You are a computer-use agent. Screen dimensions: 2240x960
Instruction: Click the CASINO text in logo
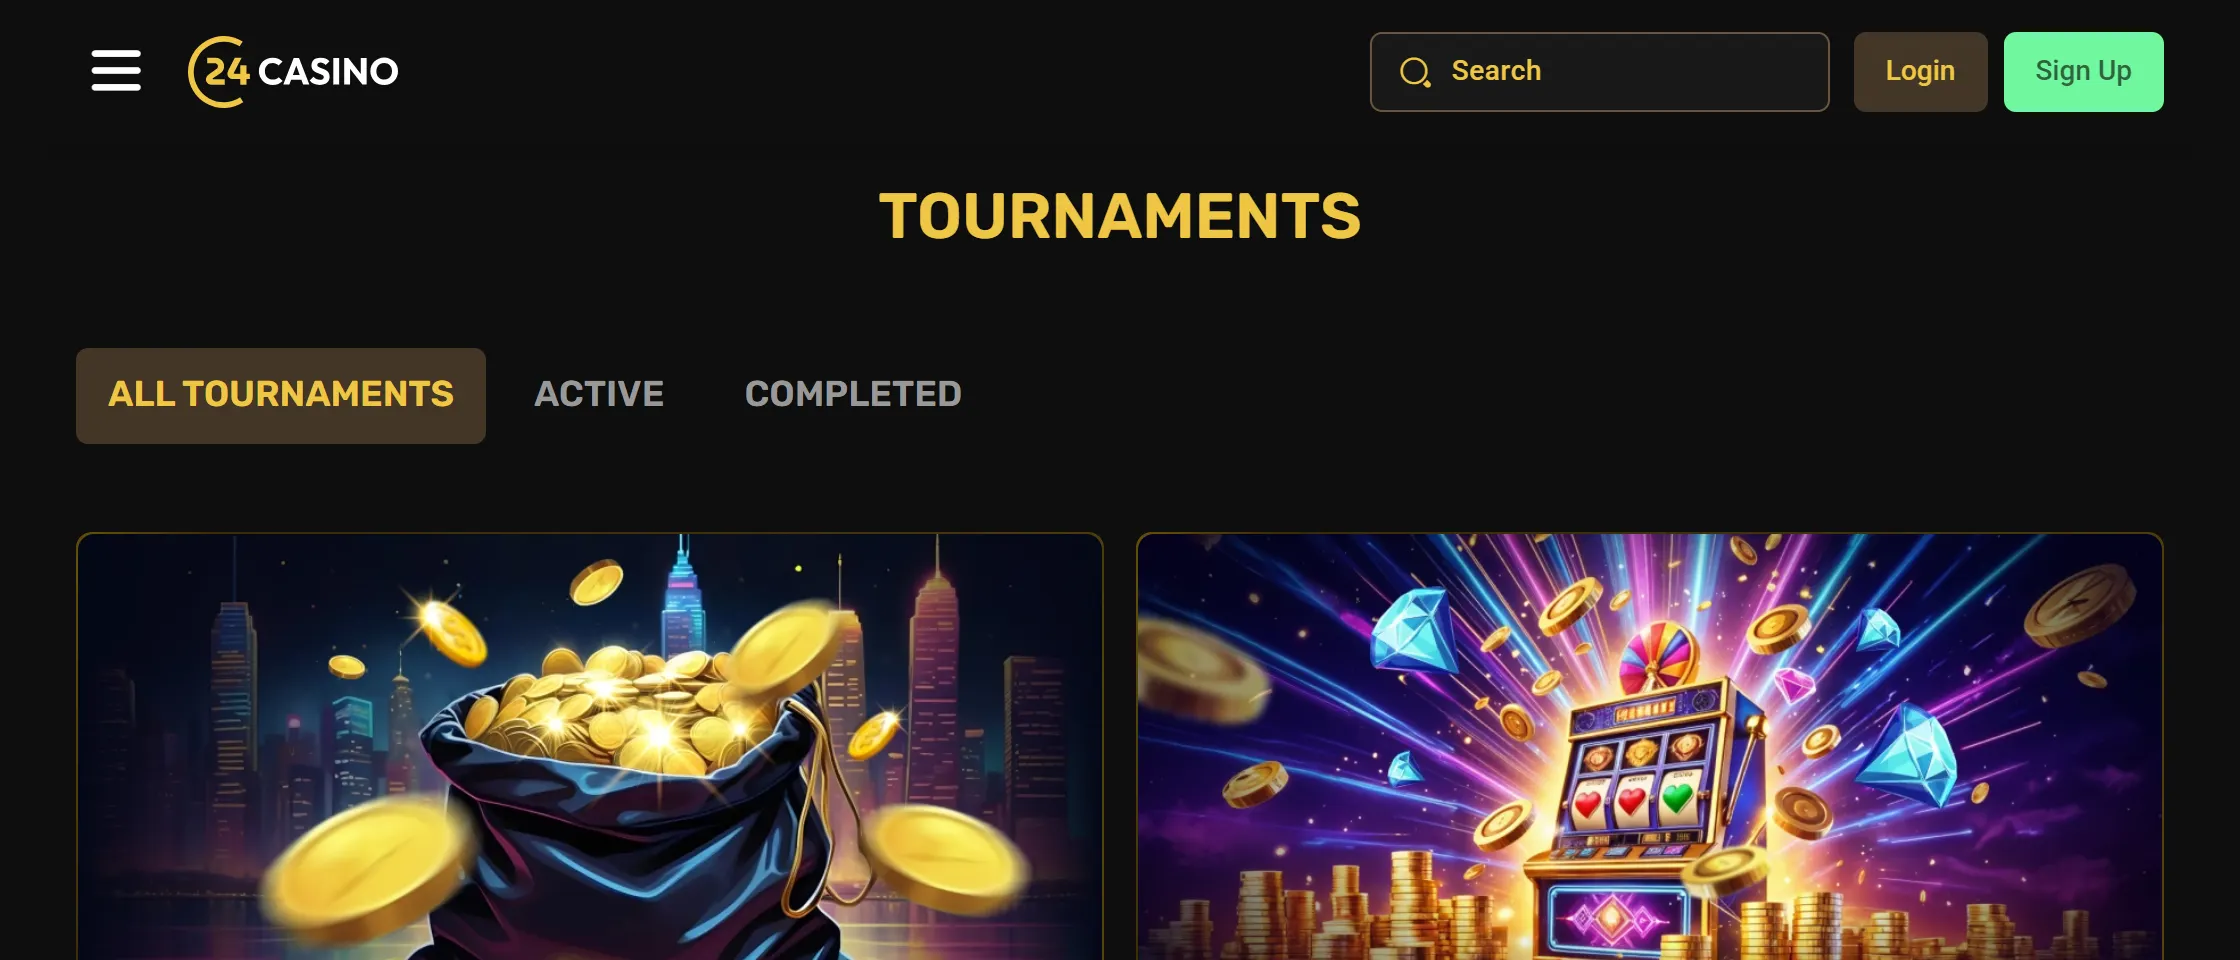328,72
